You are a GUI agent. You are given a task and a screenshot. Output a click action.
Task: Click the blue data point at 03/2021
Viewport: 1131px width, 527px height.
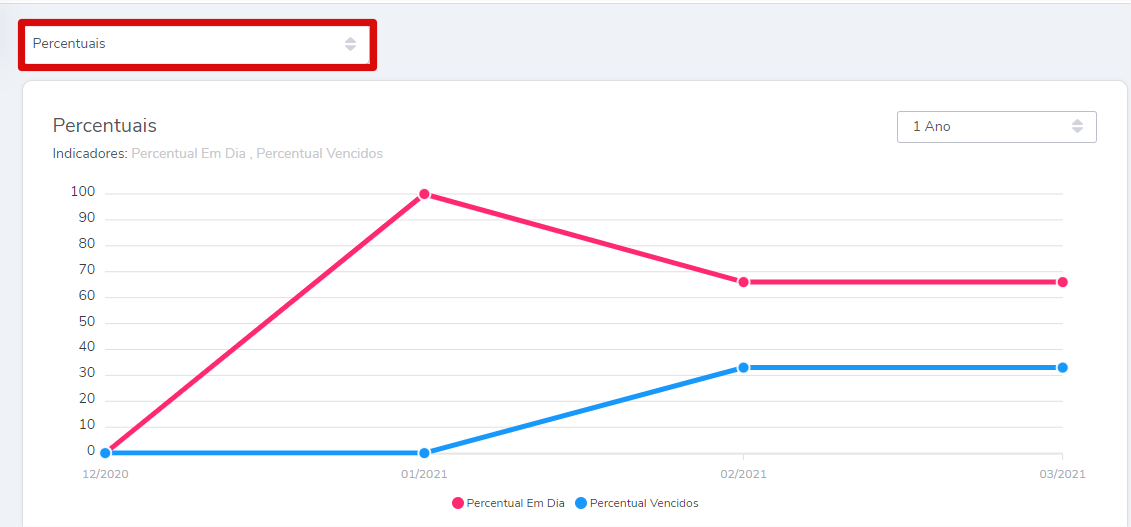pyautogui.click(x=1062, y=368)
